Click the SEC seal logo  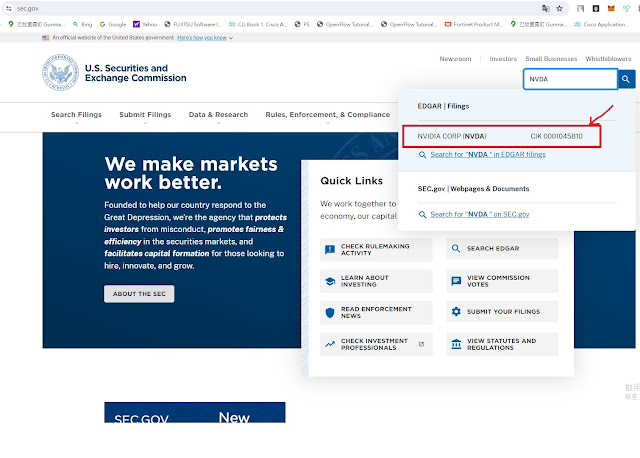click(61, 72)
